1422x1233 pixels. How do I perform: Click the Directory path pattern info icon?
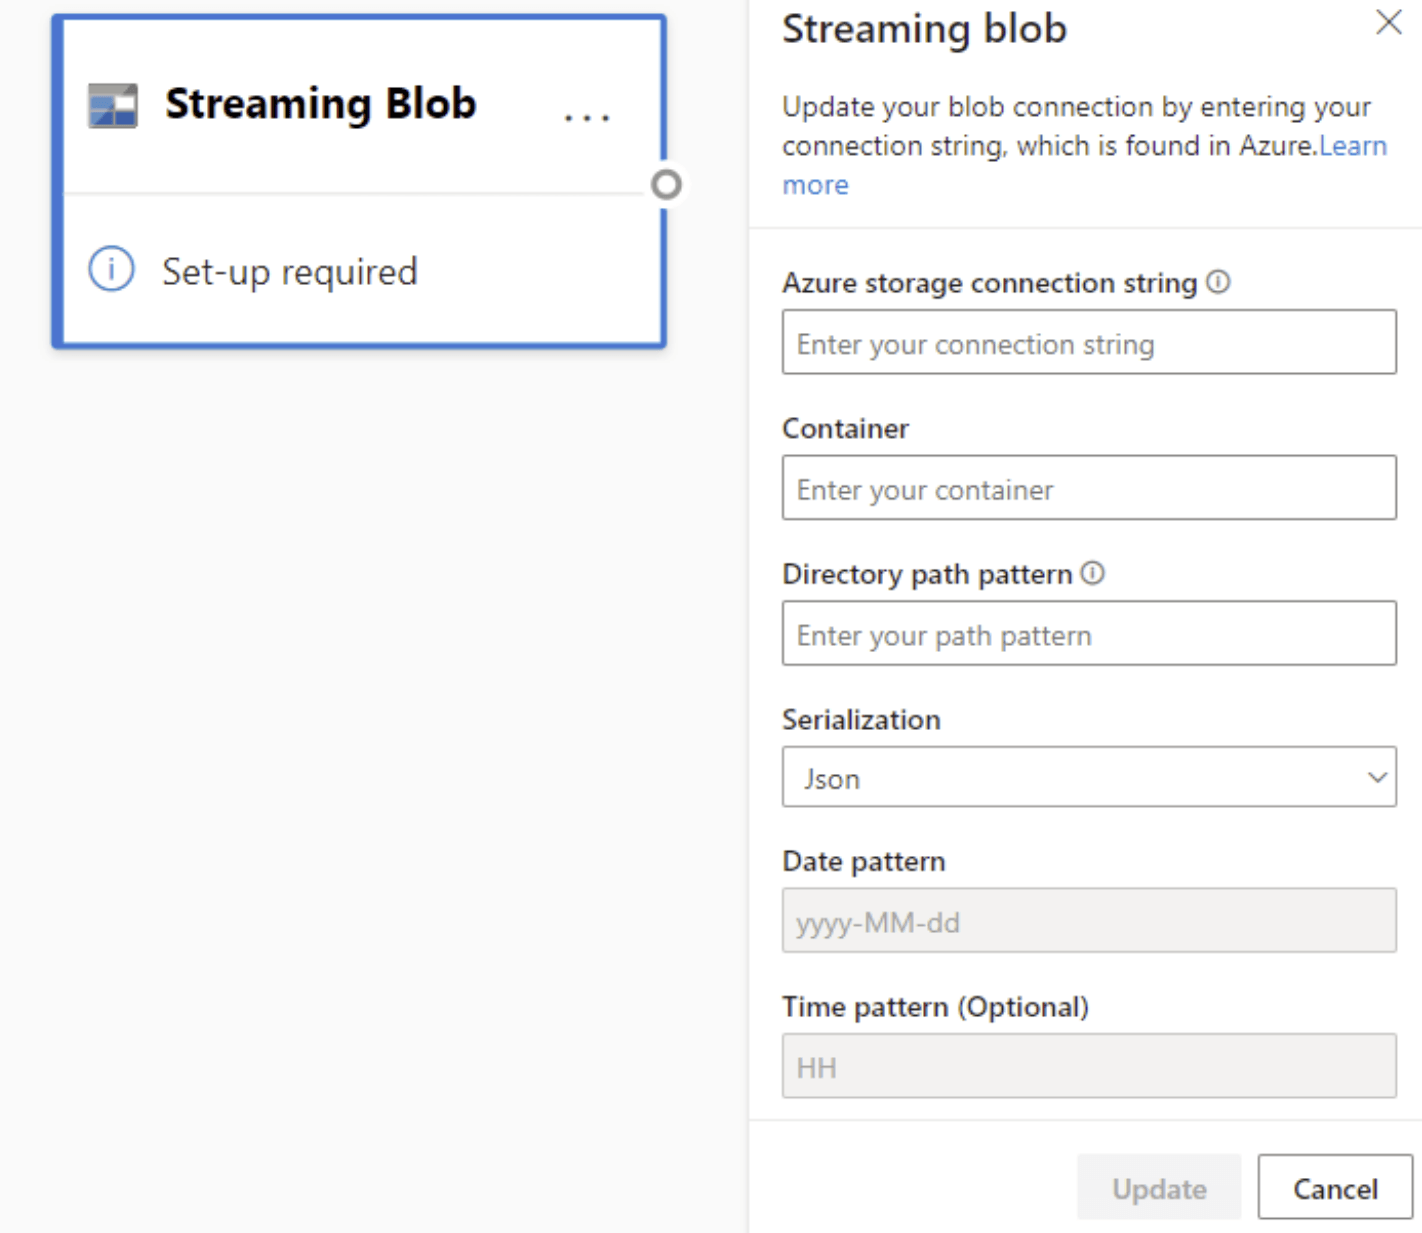[1093, 573]
